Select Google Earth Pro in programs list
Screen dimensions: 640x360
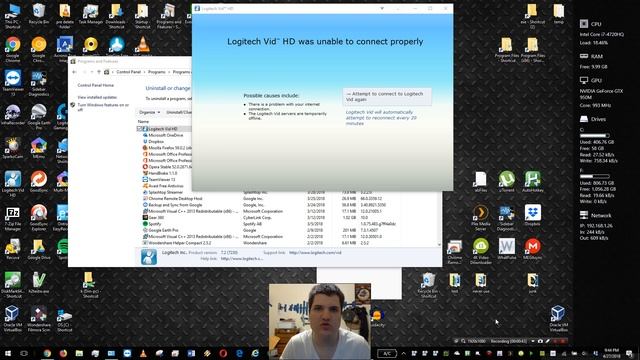click(x=163, y=230)
